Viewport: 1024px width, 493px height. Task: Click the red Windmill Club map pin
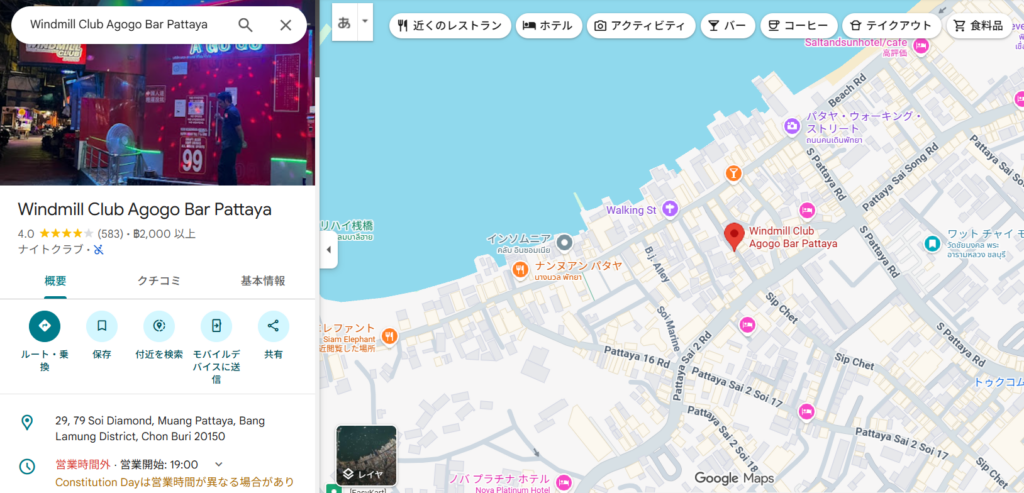click(x=734, y=236)
